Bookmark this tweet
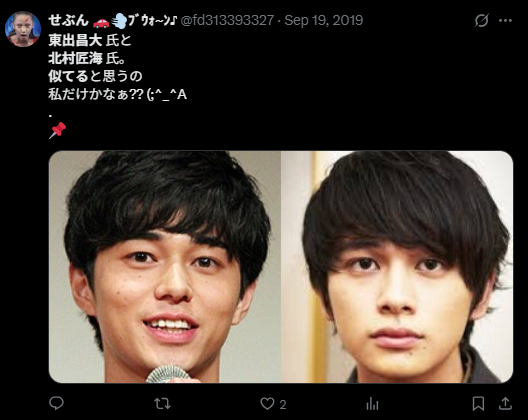 [478, 403]
